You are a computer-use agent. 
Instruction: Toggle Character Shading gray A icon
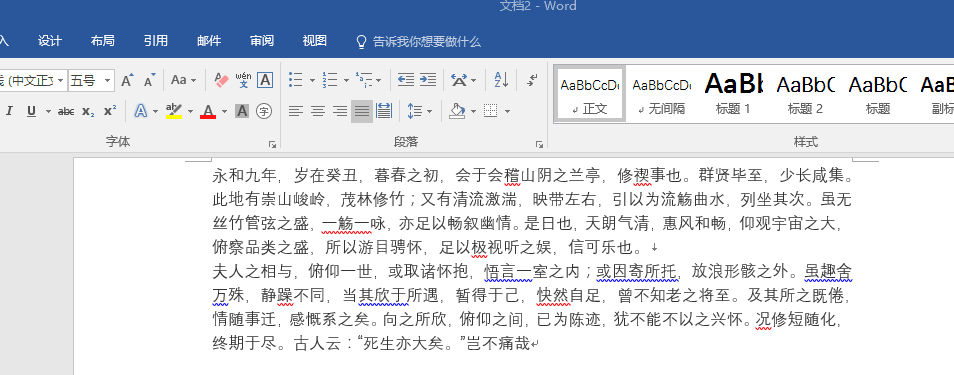(x=242, y=111)
